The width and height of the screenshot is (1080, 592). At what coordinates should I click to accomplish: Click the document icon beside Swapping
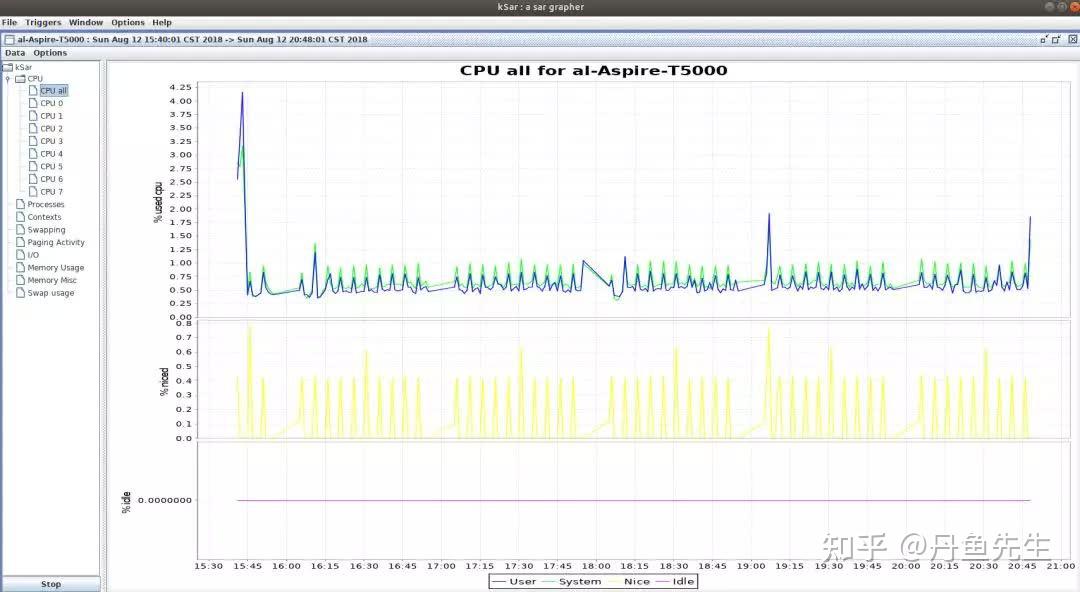pos(21,229)
